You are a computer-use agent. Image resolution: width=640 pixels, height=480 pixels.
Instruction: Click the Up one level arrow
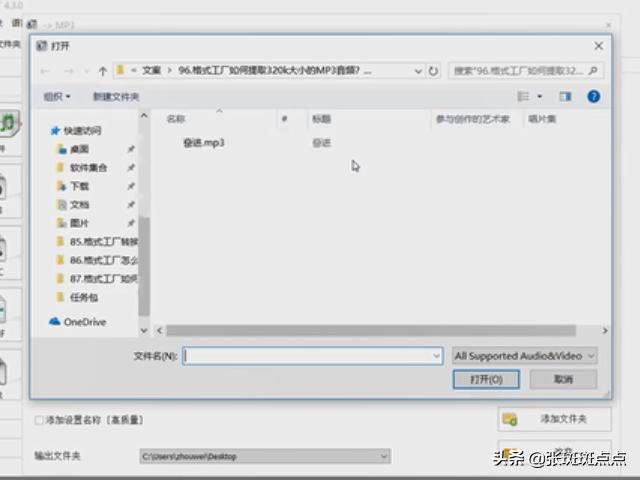[x=103, y=71]
